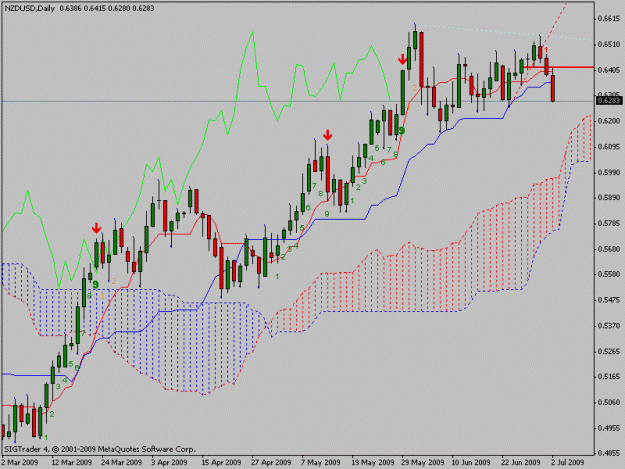Click the 0.5890 price axis label
The width and height of the screenshot is (625, 469).
click(609, 198)
